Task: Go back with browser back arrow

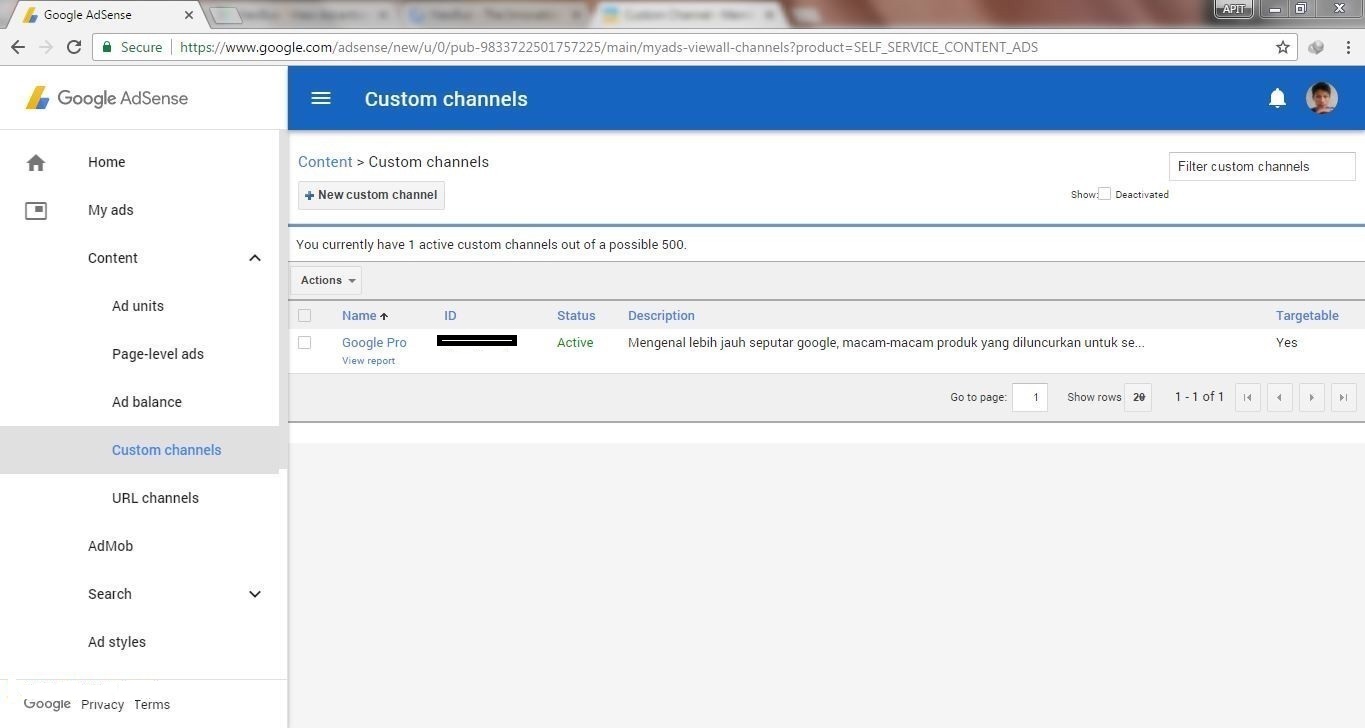Action: [18, 47]
